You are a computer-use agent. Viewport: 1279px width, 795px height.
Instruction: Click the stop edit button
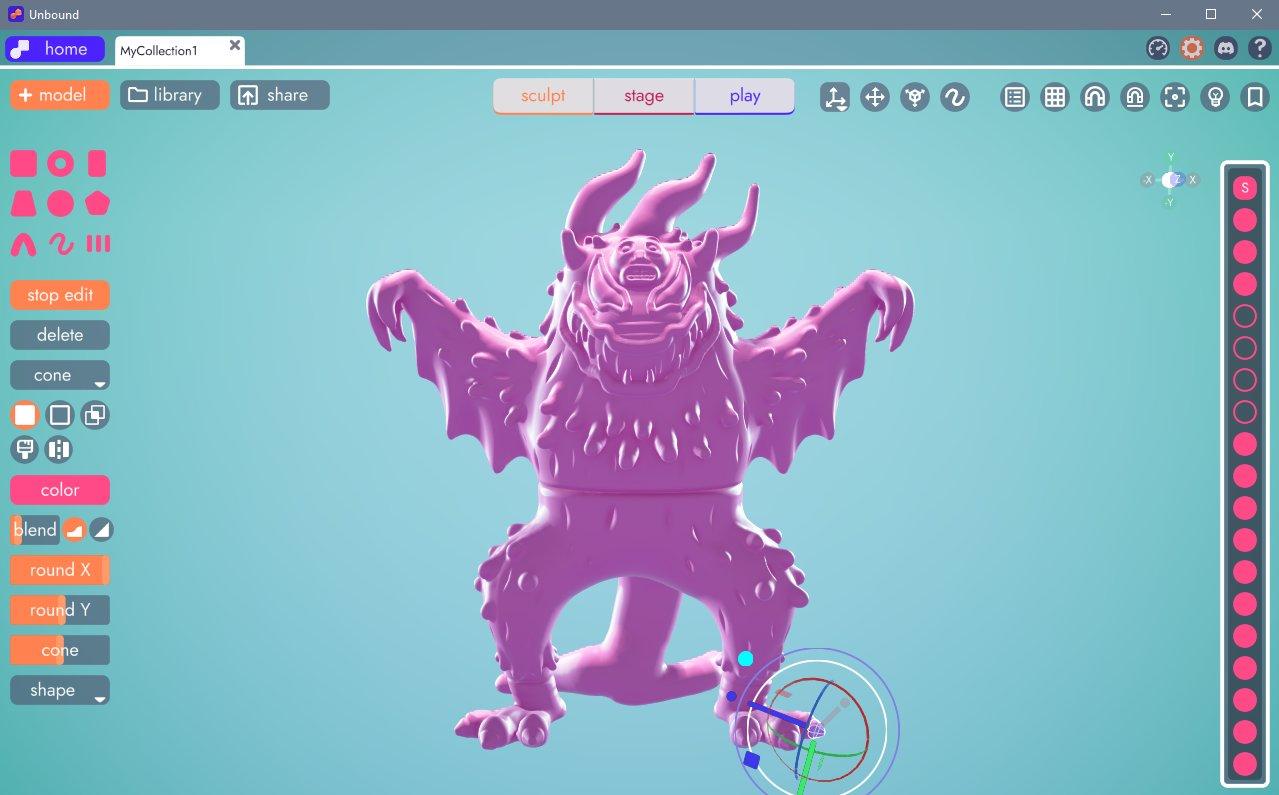tap(60, 295)
